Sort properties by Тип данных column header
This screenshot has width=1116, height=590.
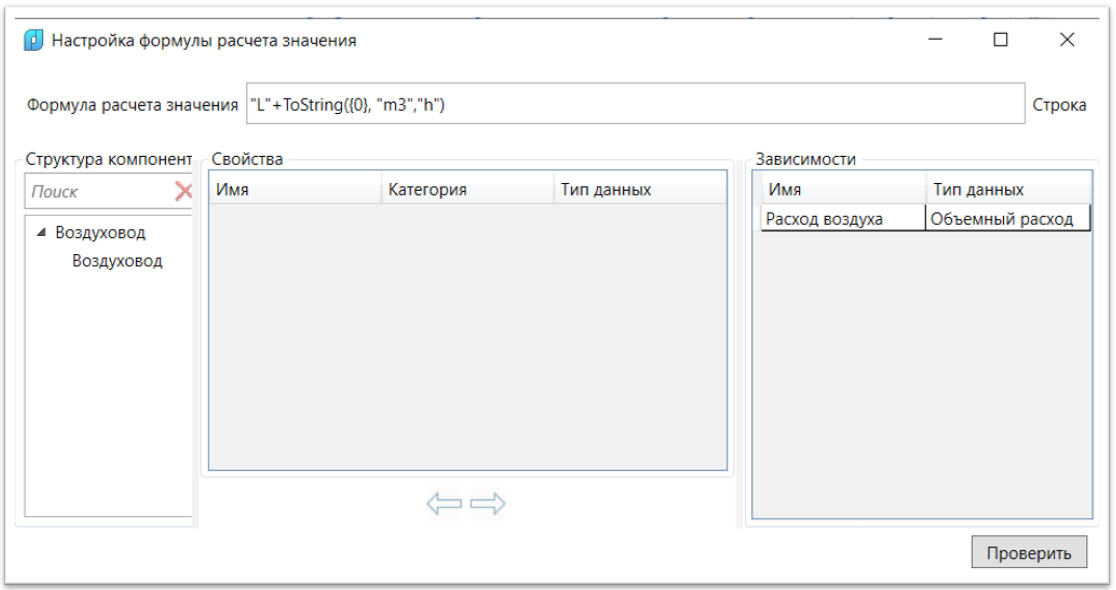click(638, 189)
